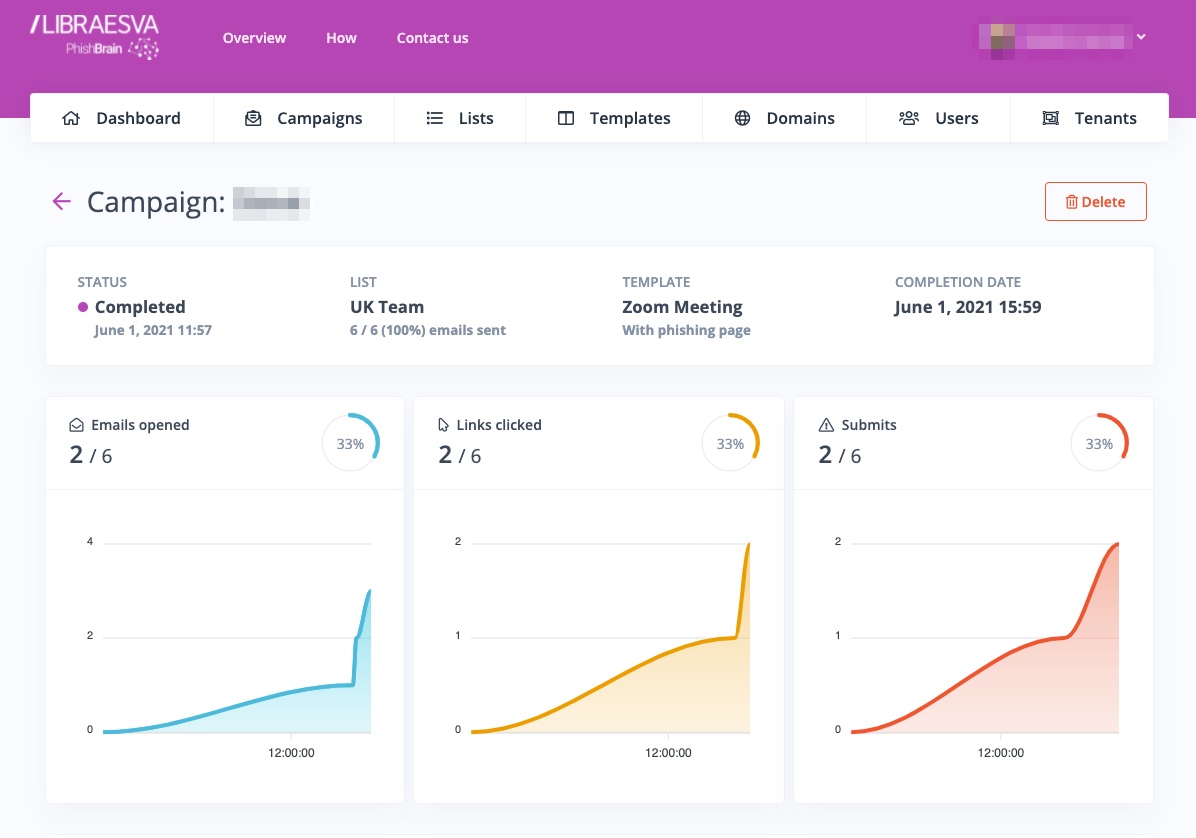Click the Emails opened 33% progress ring
Image resolution: width=1196 pixels, height=838 pixels.
point(350,444)
